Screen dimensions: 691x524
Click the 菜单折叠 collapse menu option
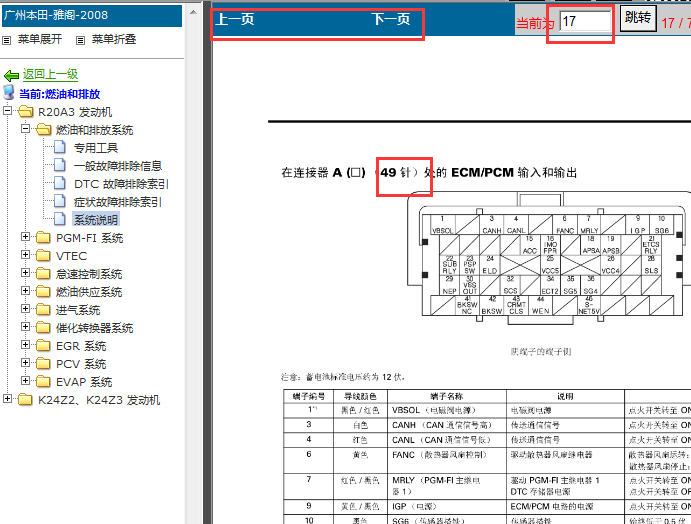point(114,39)
